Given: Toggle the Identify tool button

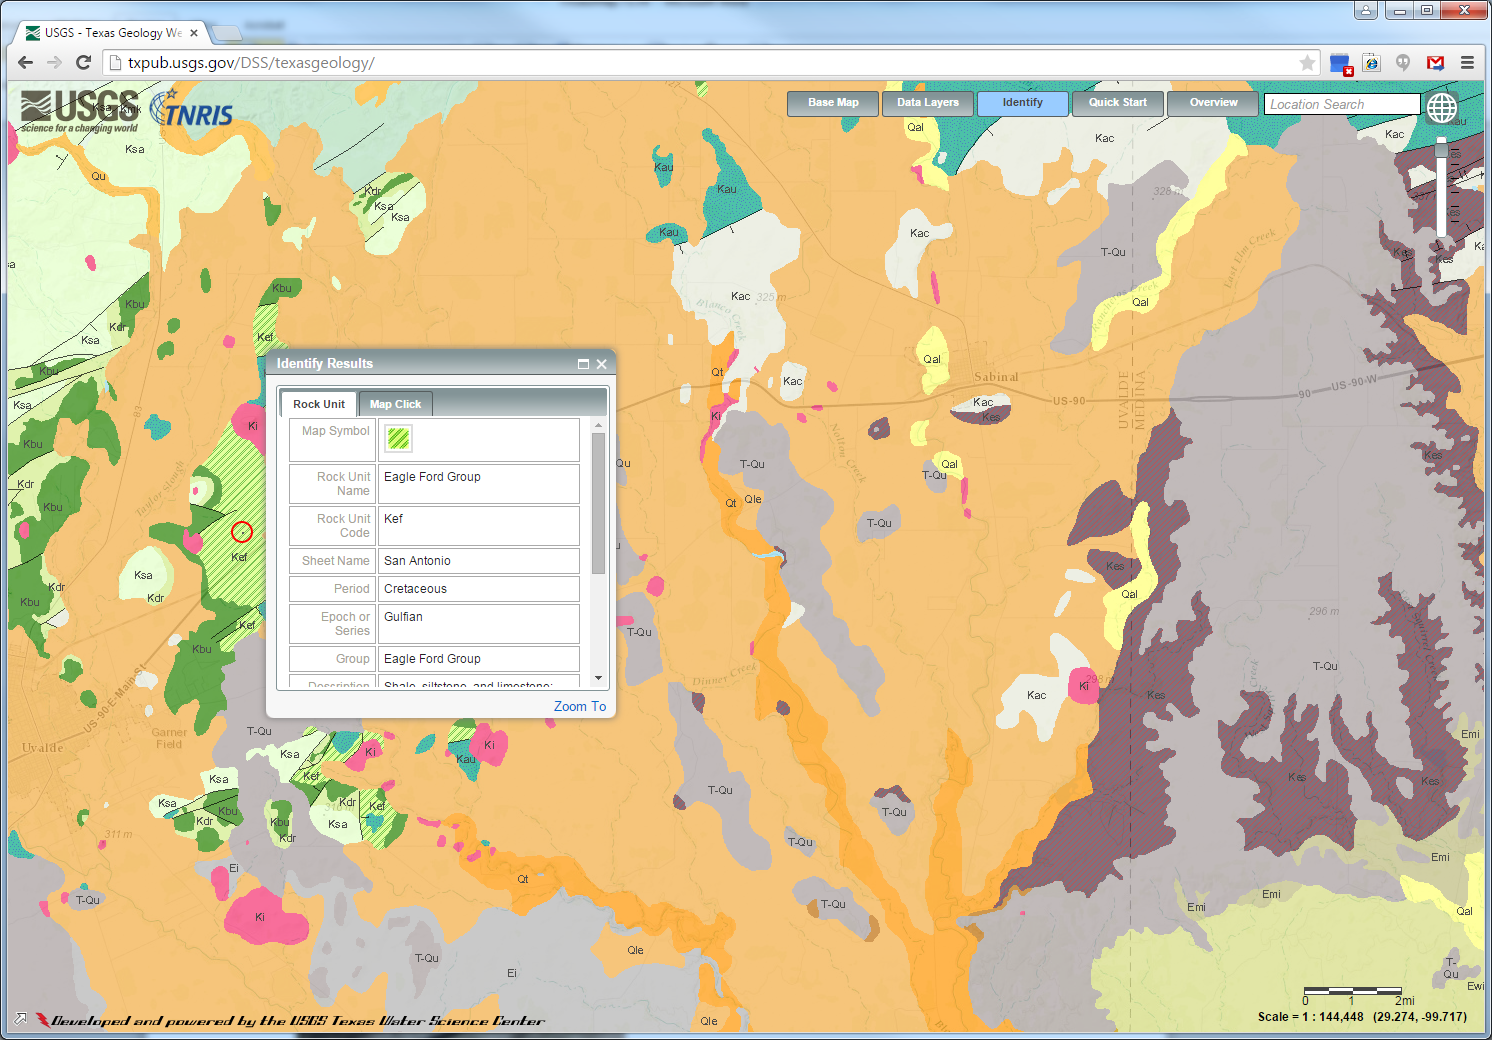Looking at the screenshot, I should coord(1022,103).
